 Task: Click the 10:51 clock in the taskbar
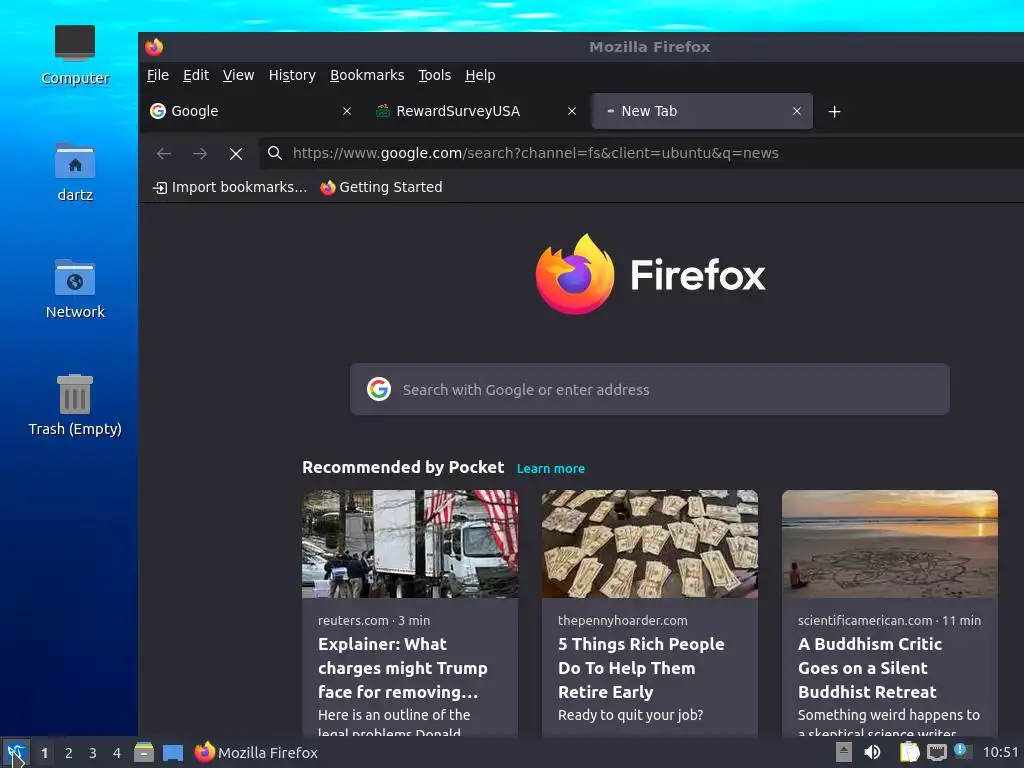pos(1000,752)
